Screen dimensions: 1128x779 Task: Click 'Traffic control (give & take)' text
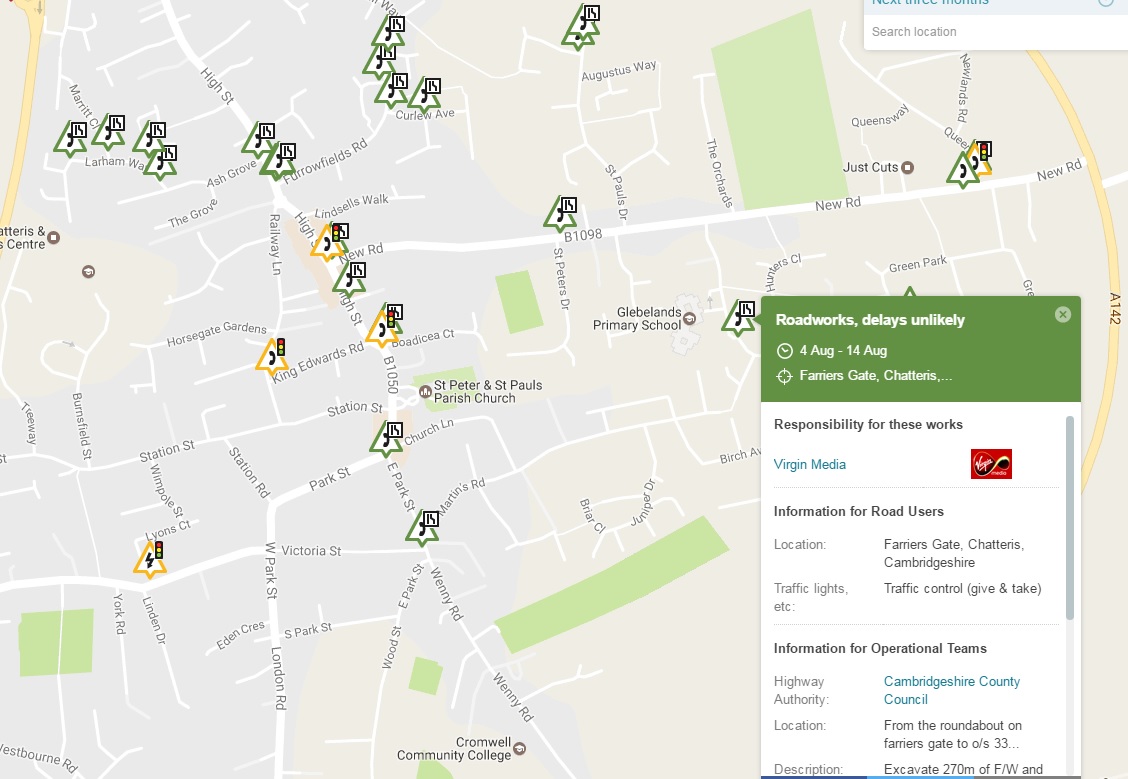(963, 588)
